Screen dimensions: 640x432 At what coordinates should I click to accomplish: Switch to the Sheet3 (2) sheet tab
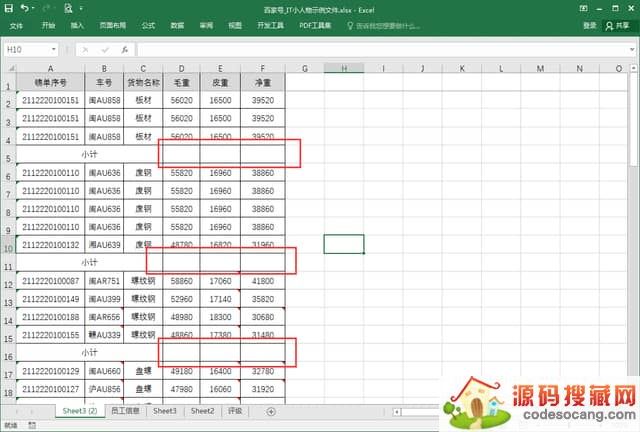click(x=80, y=411)
